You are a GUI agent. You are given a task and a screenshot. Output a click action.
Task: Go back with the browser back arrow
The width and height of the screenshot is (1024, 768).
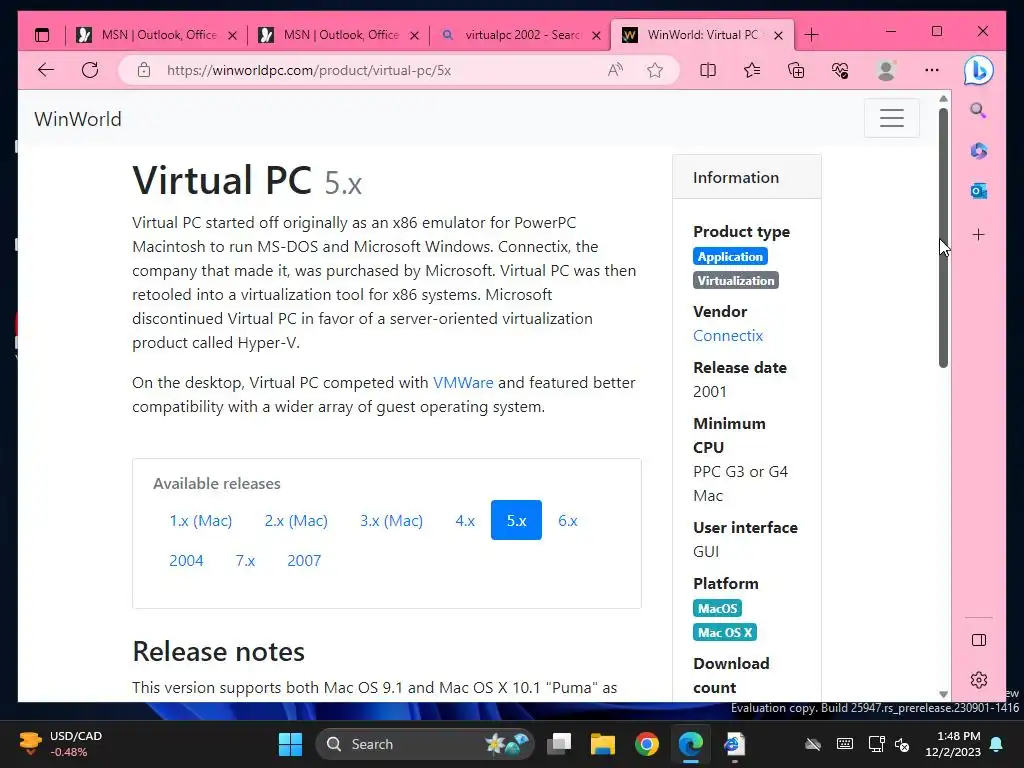coord(46,70)
